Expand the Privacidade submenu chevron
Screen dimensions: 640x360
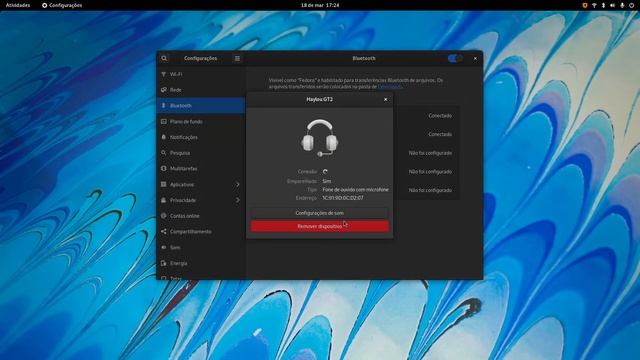[238, 200]
